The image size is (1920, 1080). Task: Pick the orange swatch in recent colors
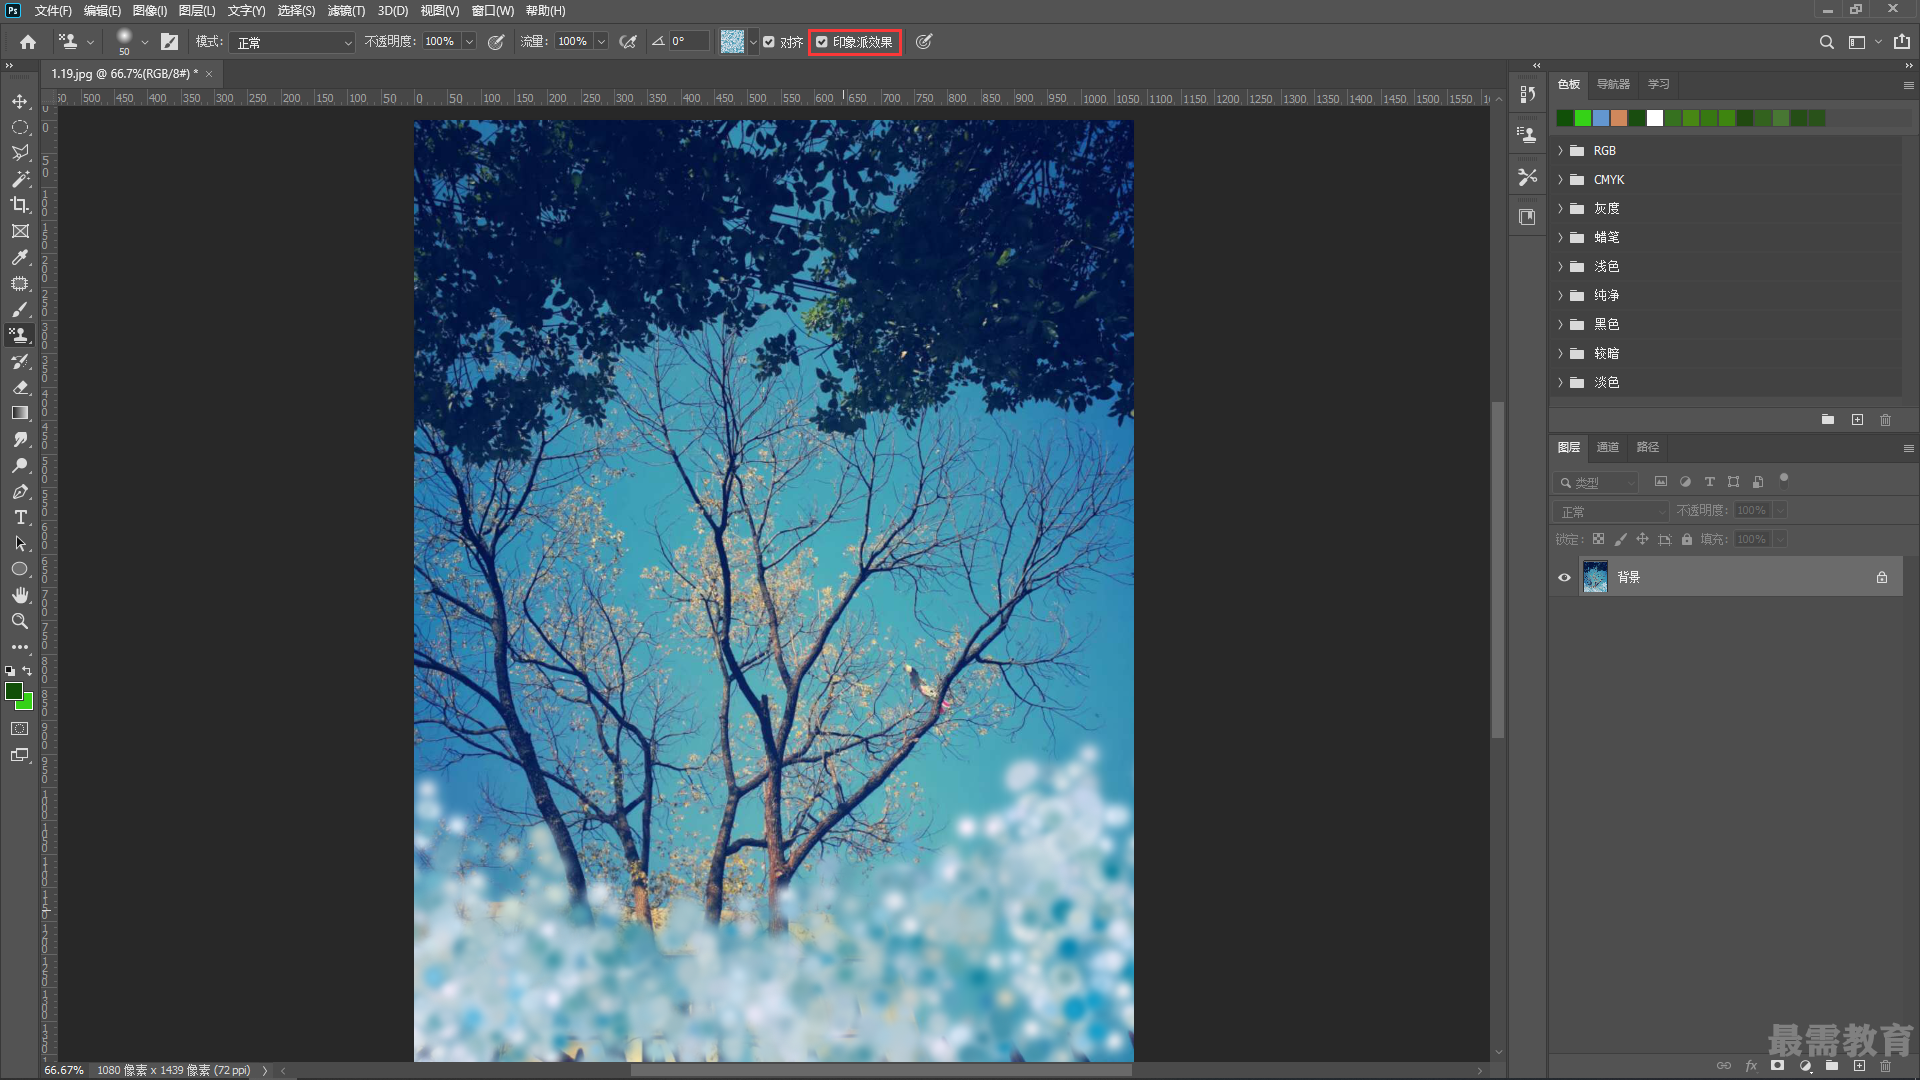coord(1619,118)
